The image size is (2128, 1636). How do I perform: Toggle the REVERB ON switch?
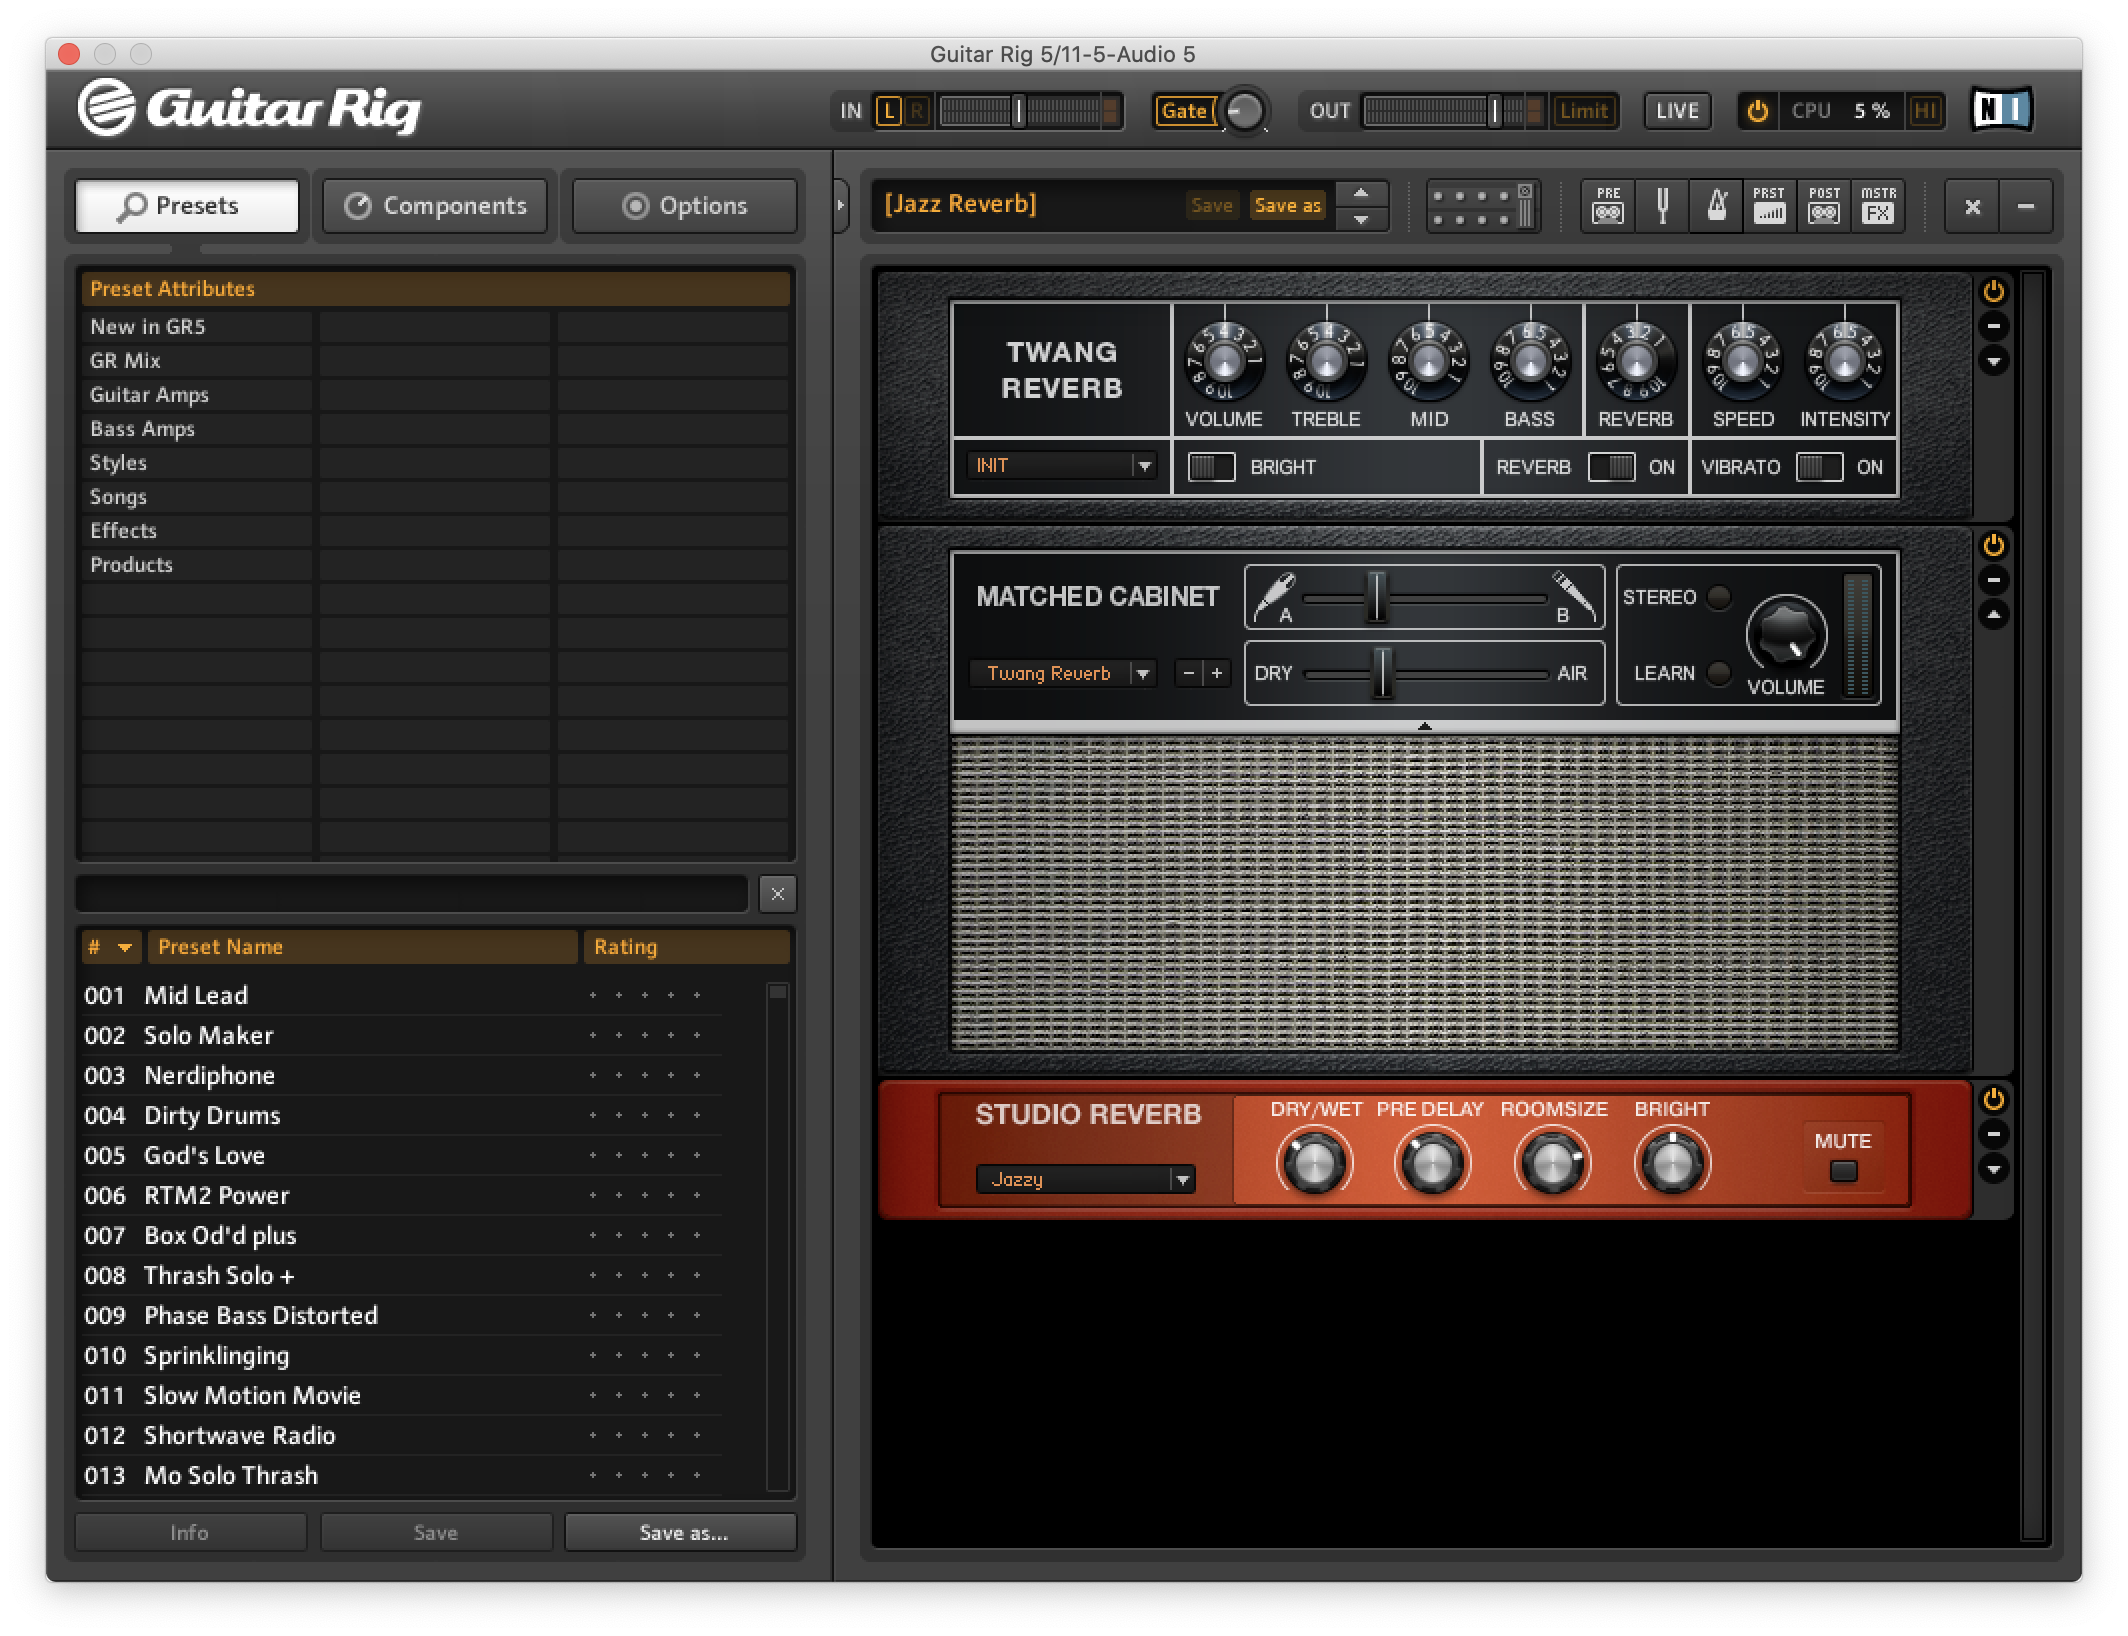click(1611, 467)
